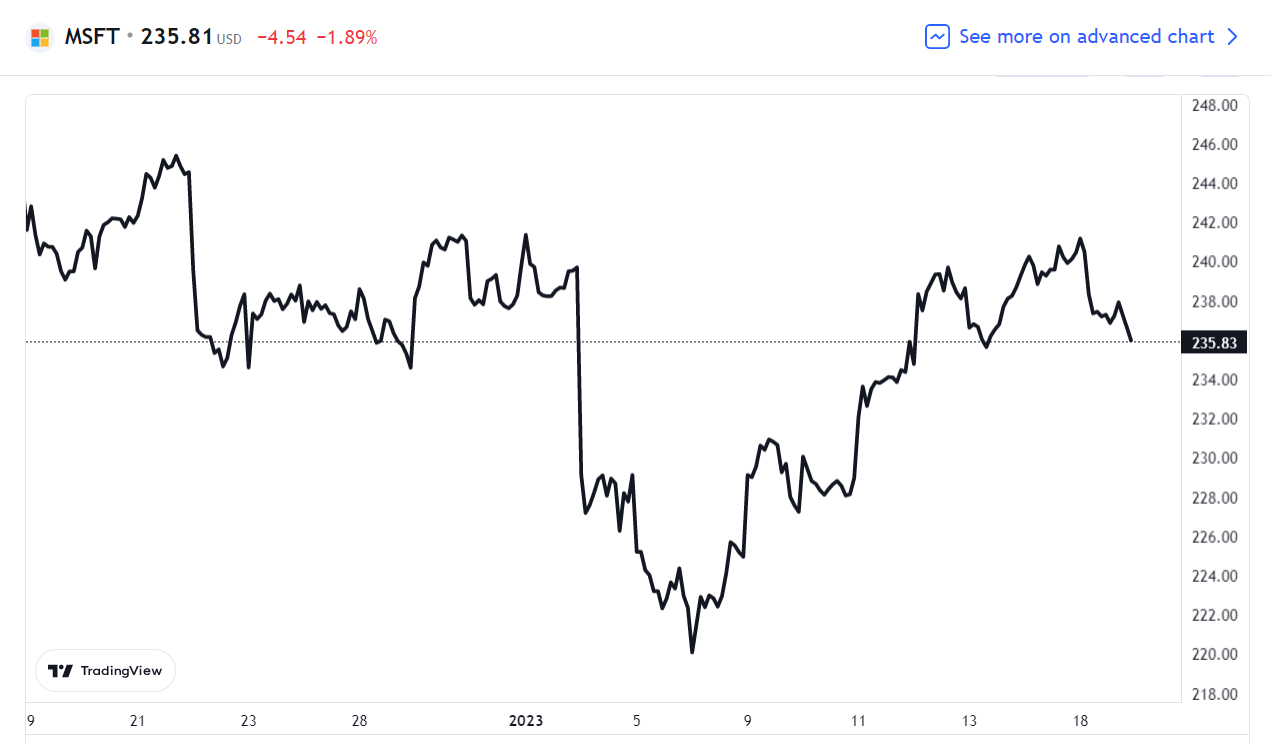Image resolution: width=1271 pixels, height=743 pixels.
Task: Click the −1.89% percentage change
Action: [x=347, y=38]
